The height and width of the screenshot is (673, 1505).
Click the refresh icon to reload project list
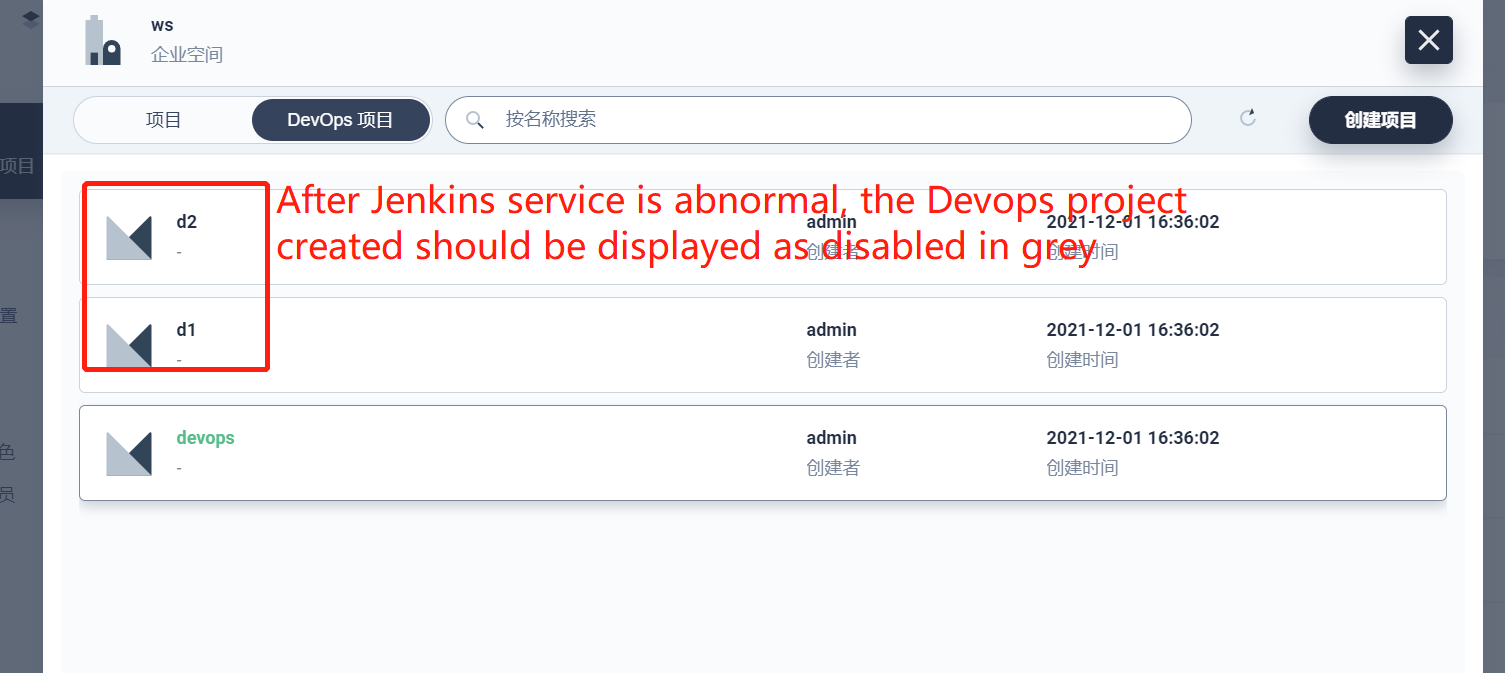coord(1247,117)
